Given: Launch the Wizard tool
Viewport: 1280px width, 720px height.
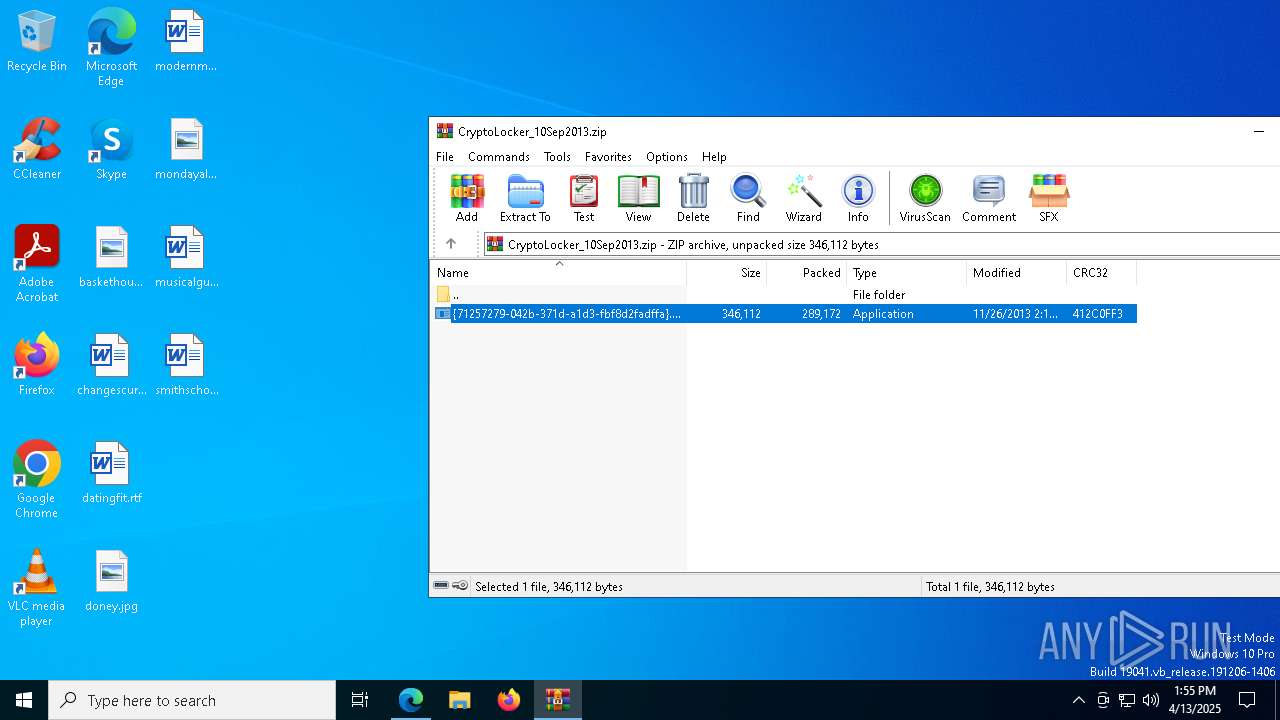Looking at the screenshot, I should (x=803, y=198).
